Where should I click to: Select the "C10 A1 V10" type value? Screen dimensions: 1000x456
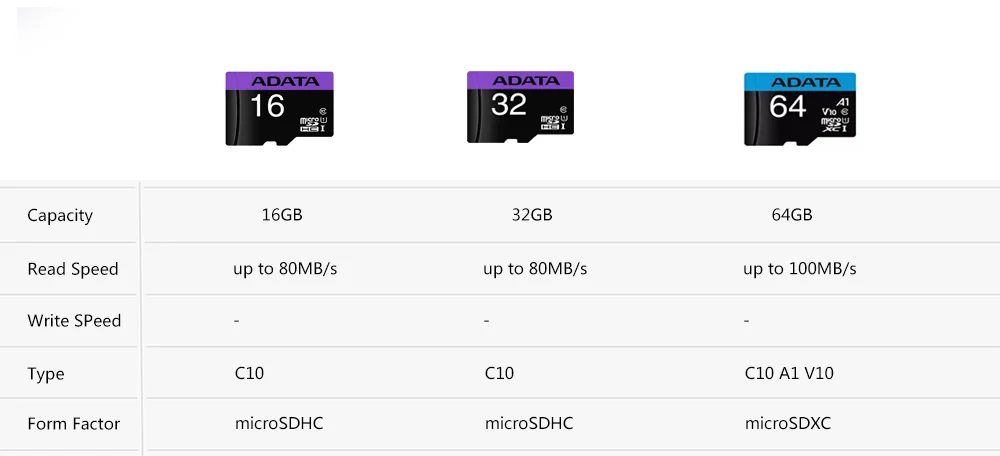coord(789,373)
